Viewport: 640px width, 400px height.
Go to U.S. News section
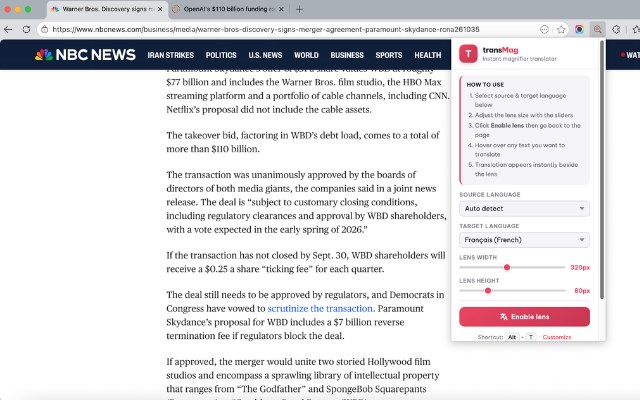265,55
